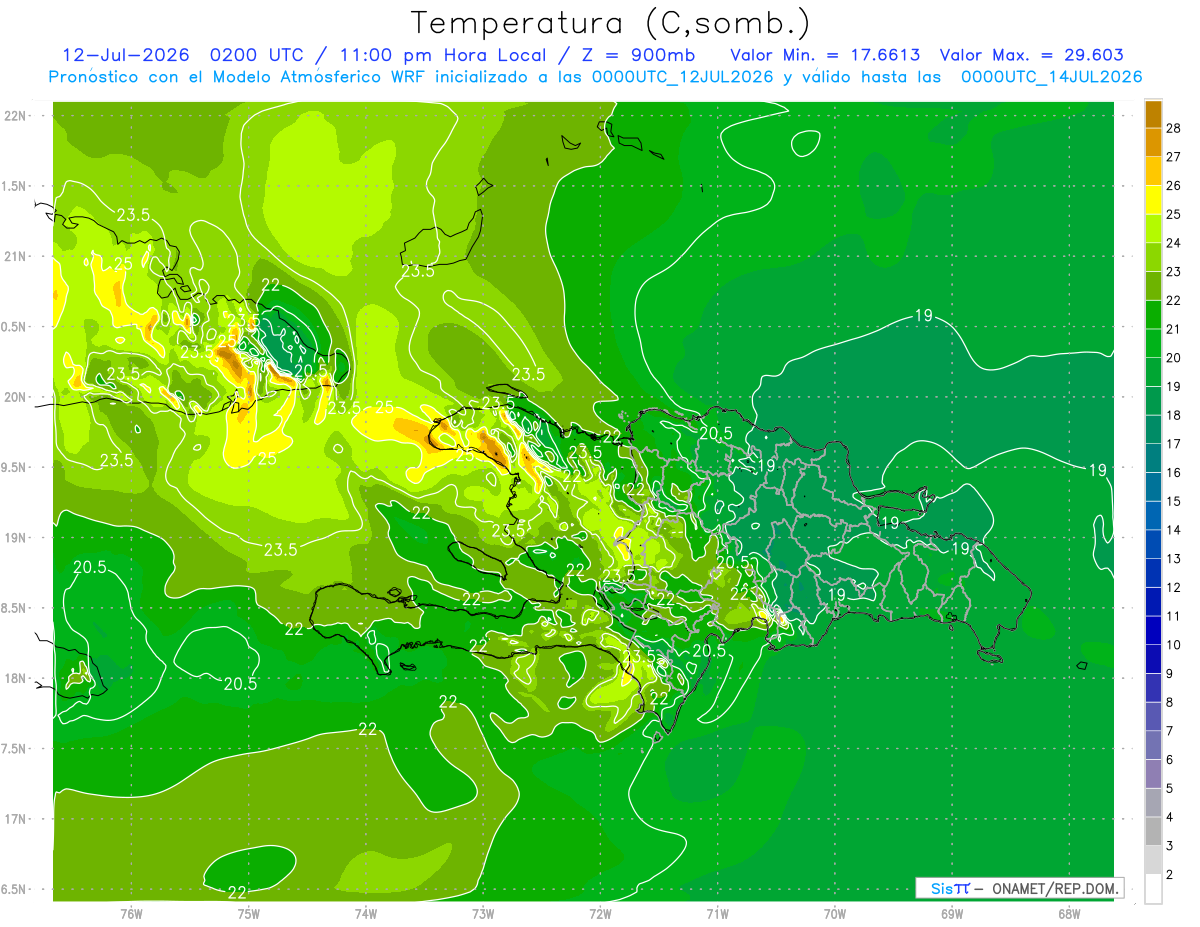The width and height of the screenshot is (1200, 927).
Task: Click the '75W' longitude axis label
Action: pyautogui.click(x=248, y=913)
